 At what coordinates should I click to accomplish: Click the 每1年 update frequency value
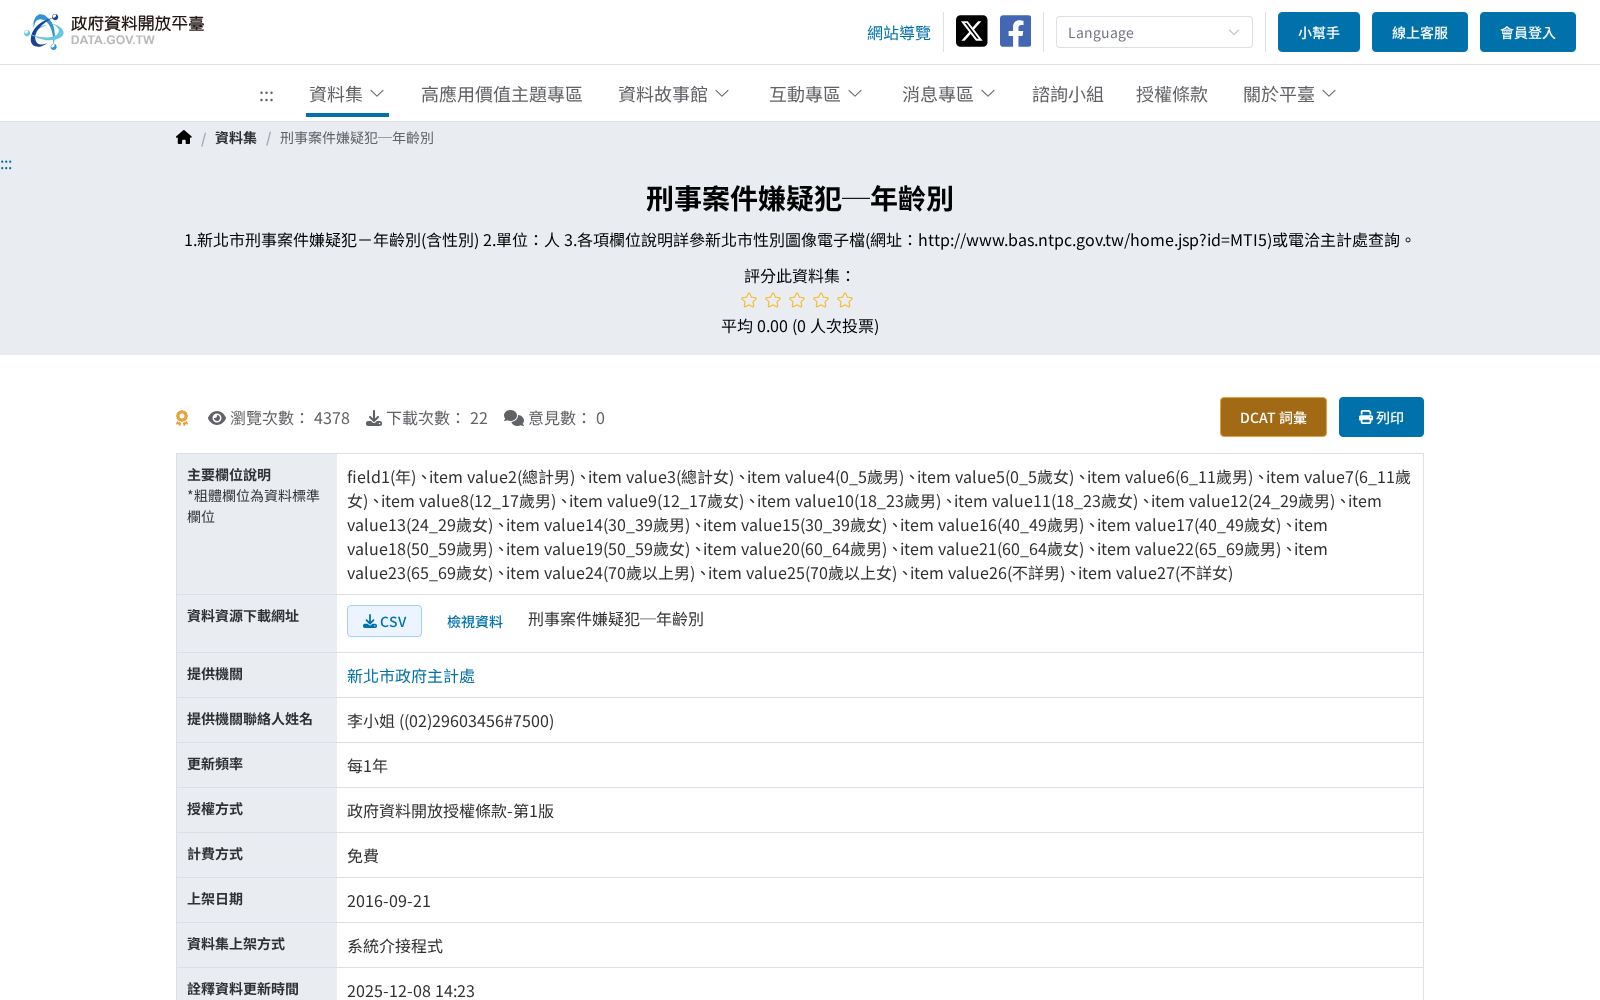pyautogui.click(x=367, y=766)
